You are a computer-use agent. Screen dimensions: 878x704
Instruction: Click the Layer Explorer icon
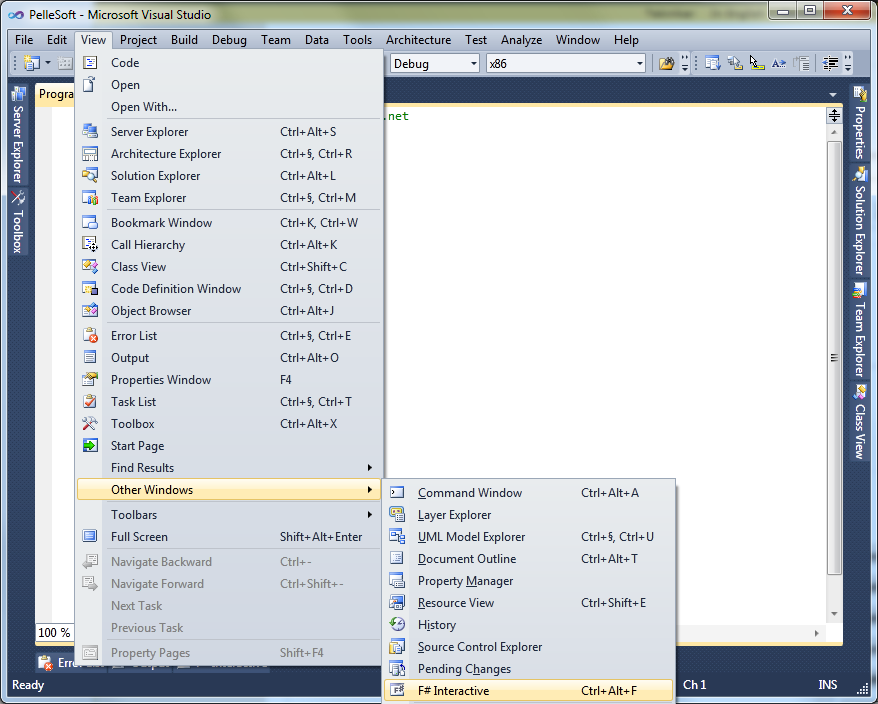point(397,515)
